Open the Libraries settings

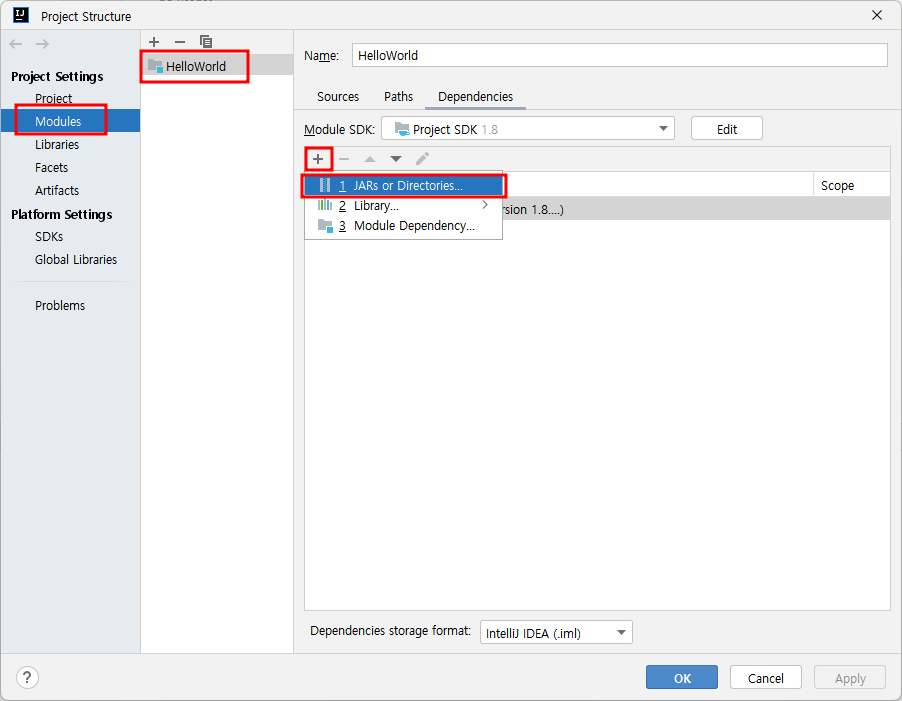57,144
